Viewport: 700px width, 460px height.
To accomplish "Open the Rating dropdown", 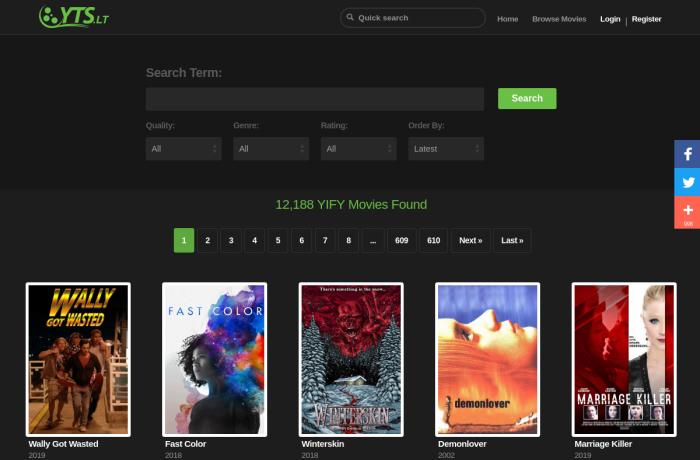I will point(358,149).
